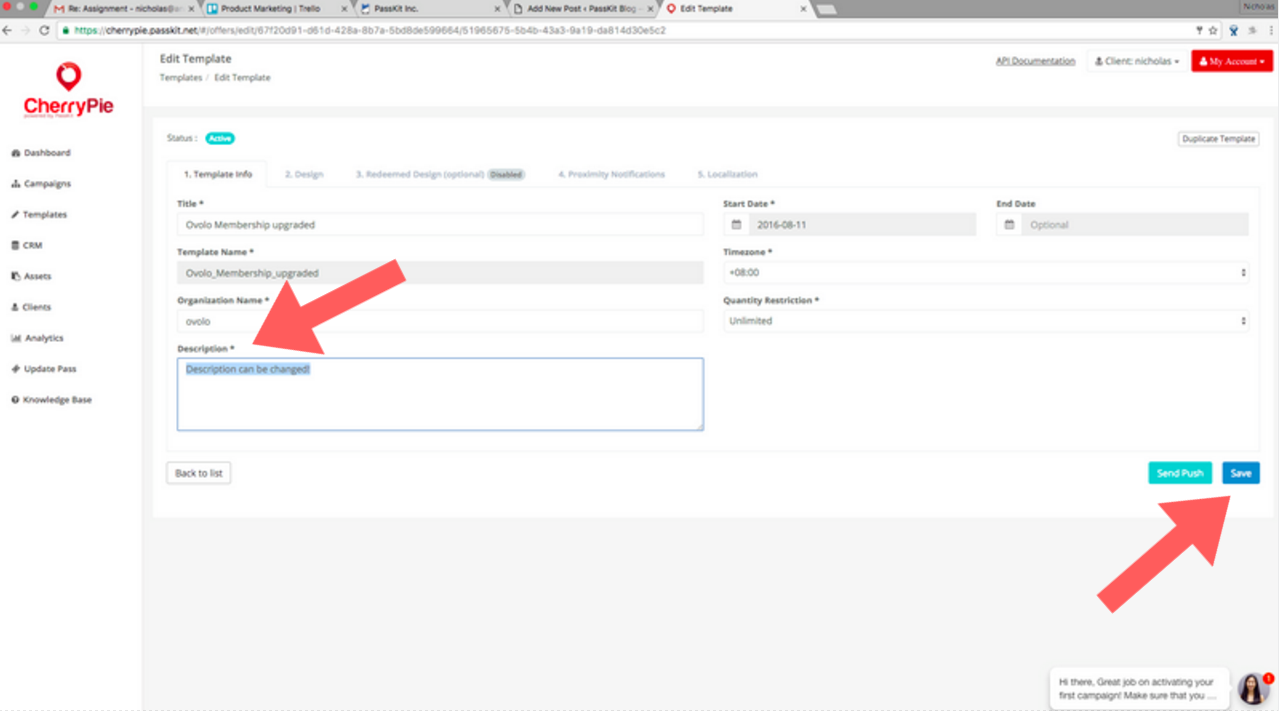Bookmark the page with the star icon
This screenshot has height=711, width=1279.
click(x=1213, y=30)
